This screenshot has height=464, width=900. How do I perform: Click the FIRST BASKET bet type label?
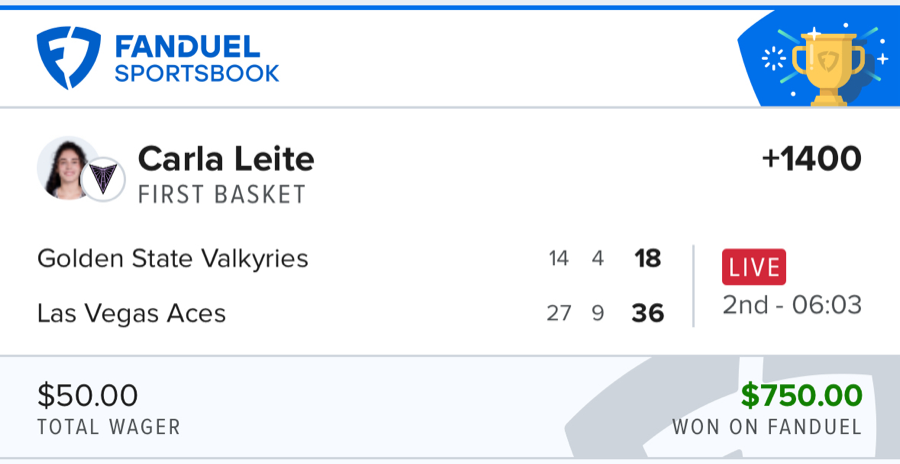[x=221, y=194]
